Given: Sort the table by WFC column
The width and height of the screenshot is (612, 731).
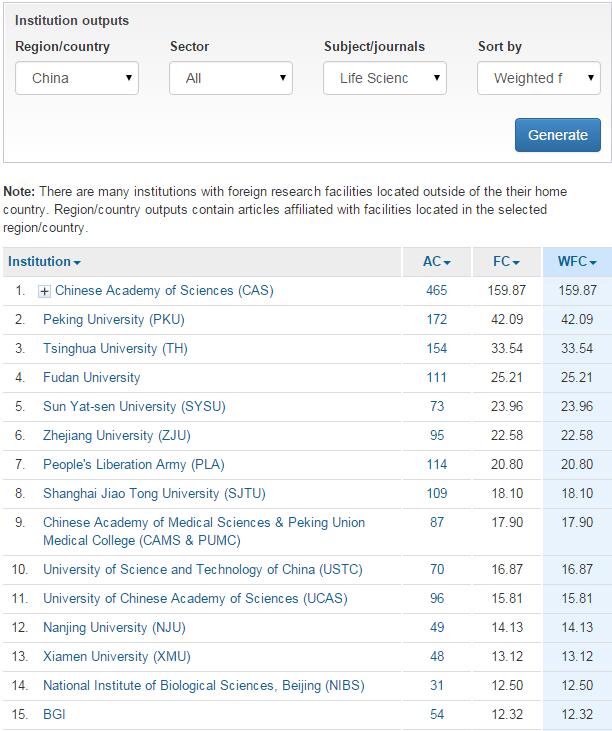Looking at the screenshot, I should point(576,262).
